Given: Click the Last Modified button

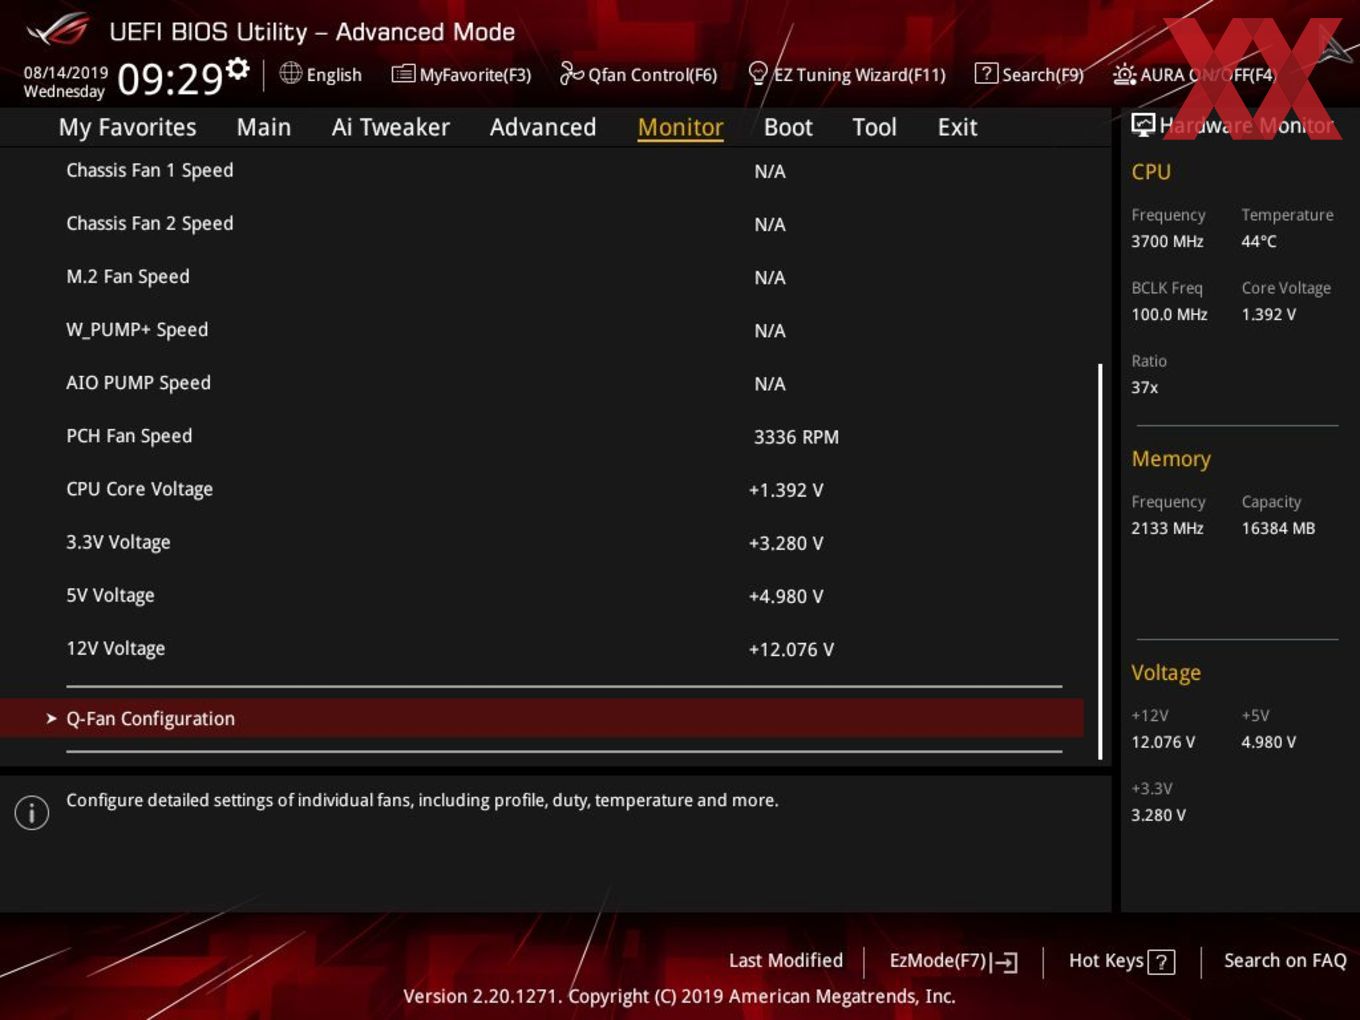Looking at the screenshot, I should (786, 960).
